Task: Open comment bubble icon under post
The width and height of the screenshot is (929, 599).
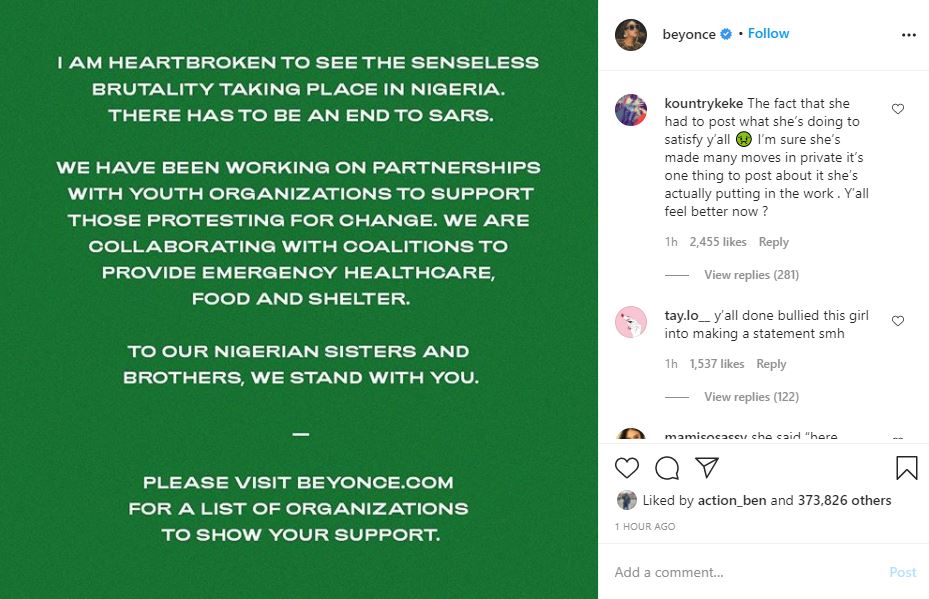Action: (667, 468)
